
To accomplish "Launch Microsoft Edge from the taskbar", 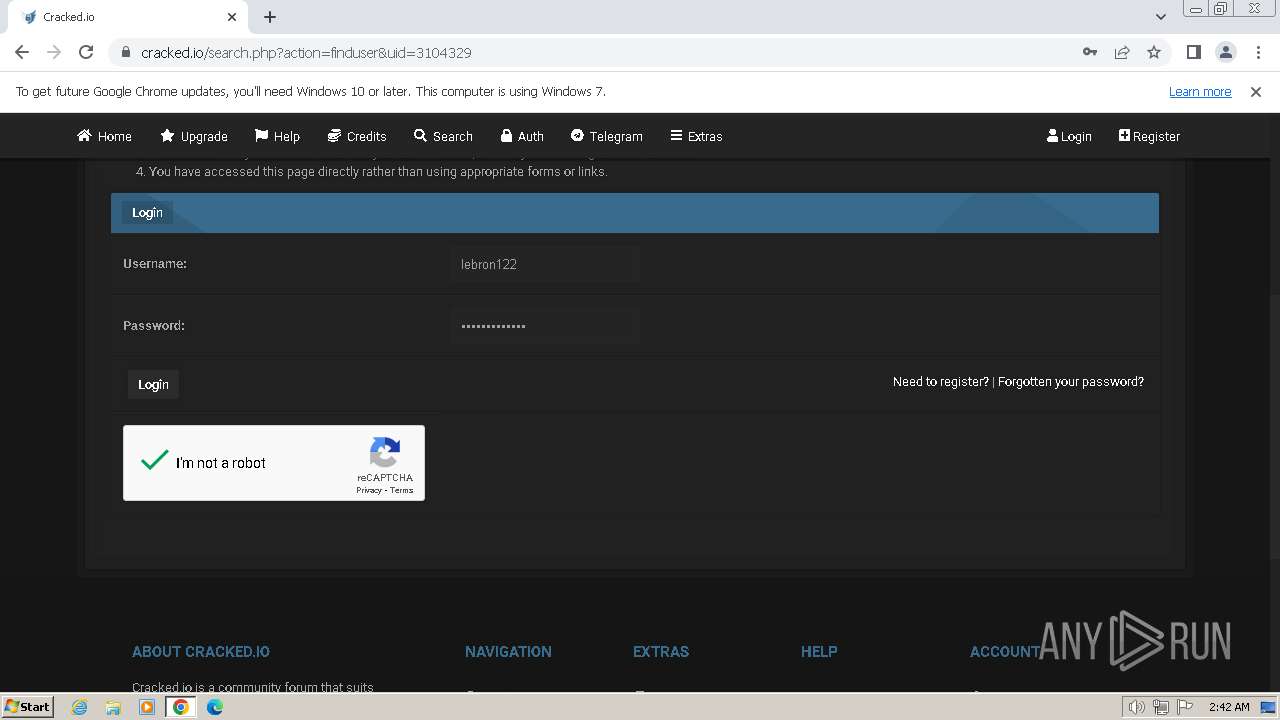I will (x=215, y=707).
